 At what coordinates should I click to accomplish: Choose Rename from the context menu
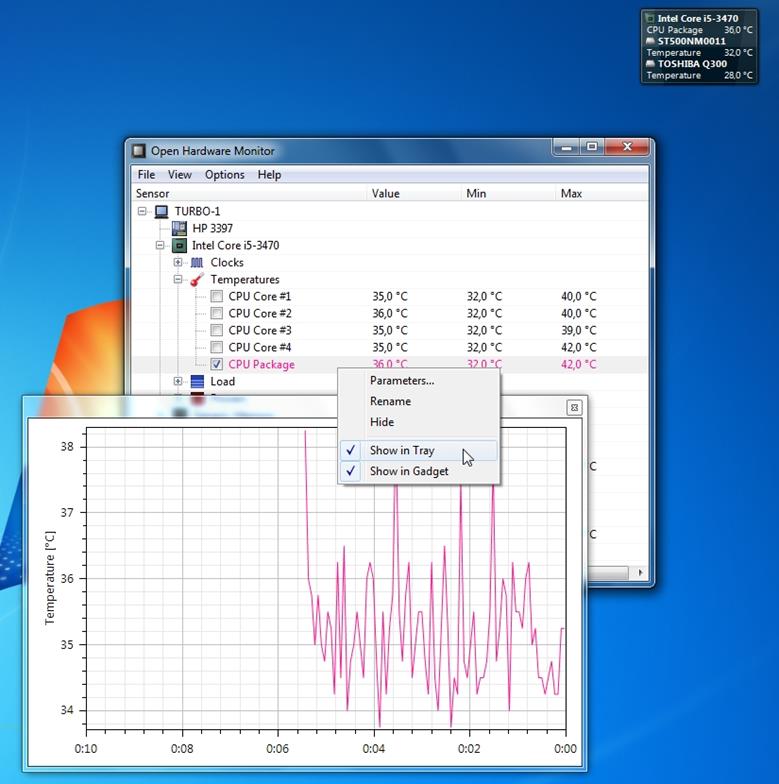click(x=390, y=402)
